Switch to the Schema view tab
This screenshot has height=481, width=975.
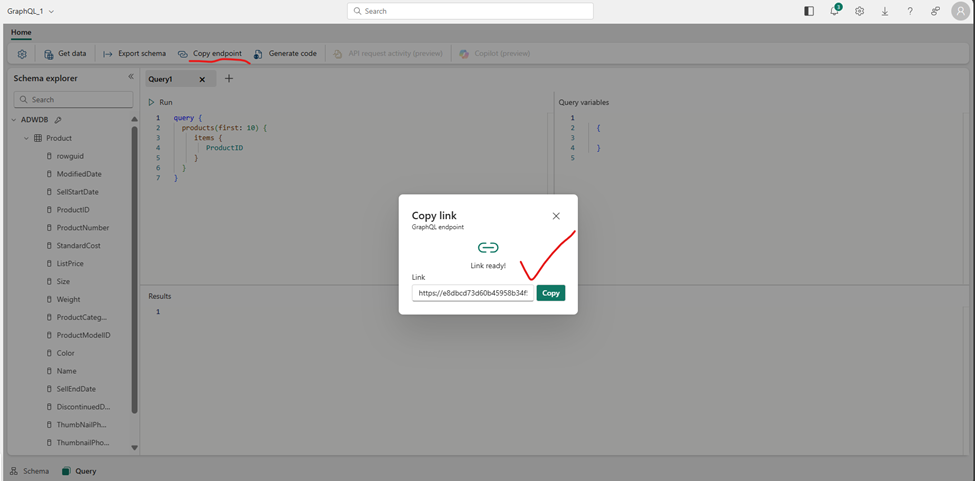pyautogui.click(x=29, y=470)
